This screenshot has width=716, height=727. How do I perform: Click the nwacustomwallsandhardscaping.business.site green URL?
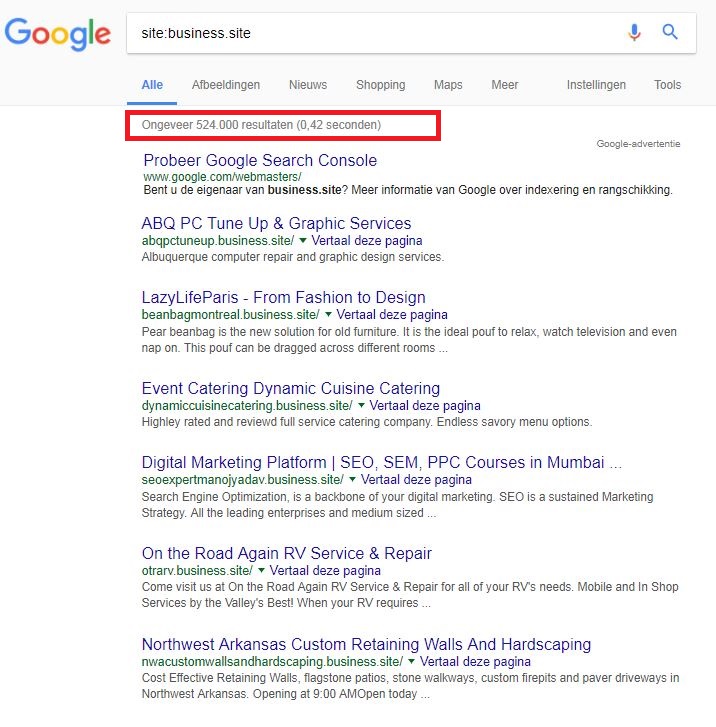(272, 661)
